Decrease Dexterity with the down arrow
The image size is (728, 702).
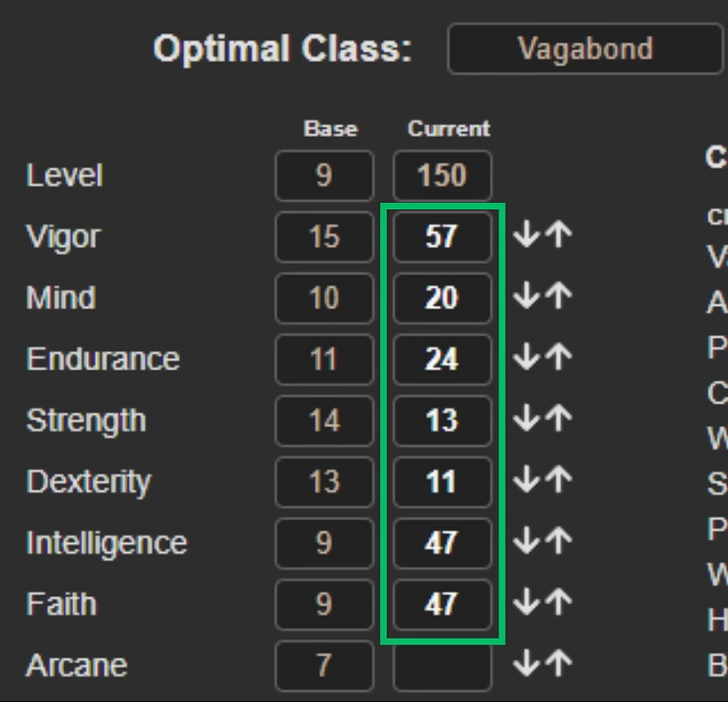[x=527, y=481]
